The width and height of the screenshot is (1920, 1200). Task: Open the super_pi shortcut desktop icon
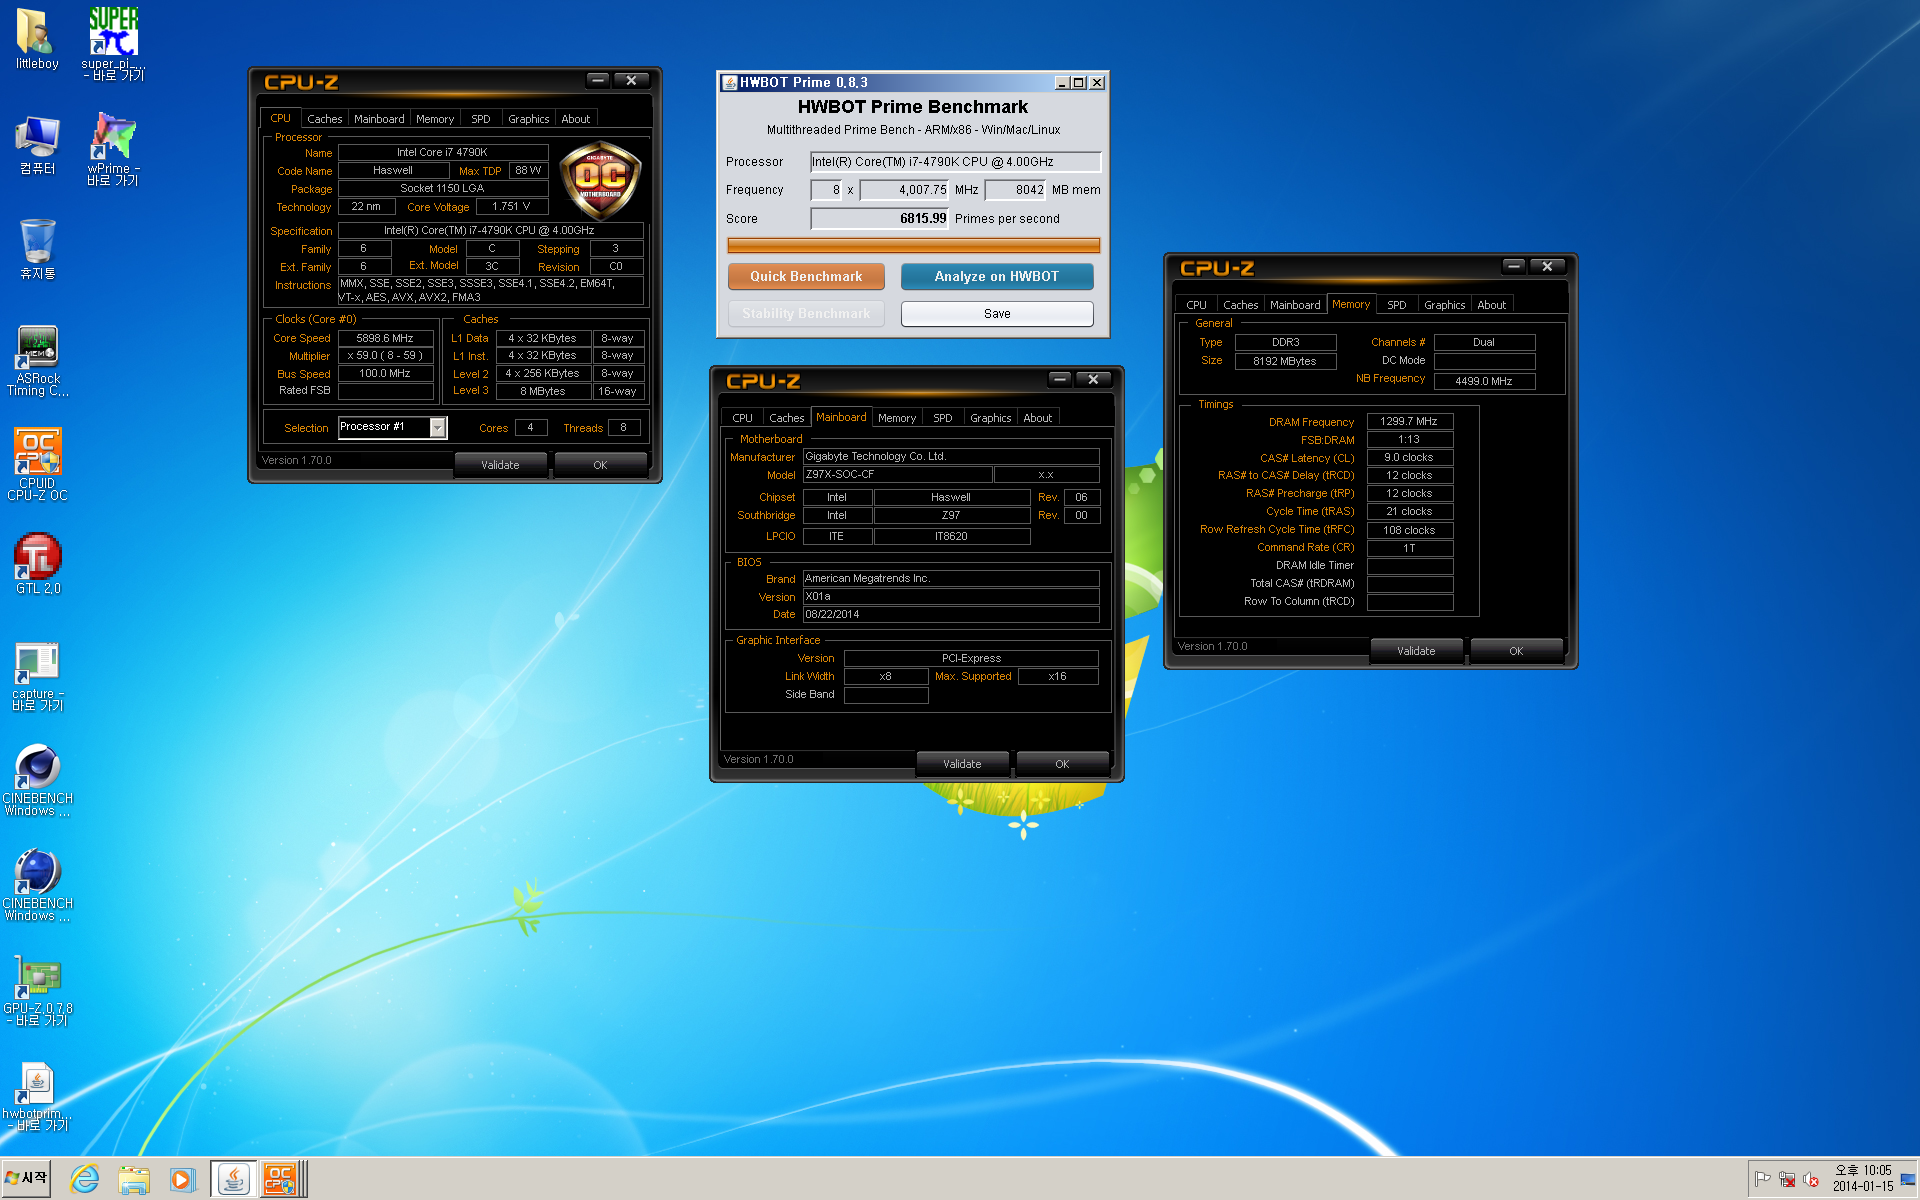(113, 43)
